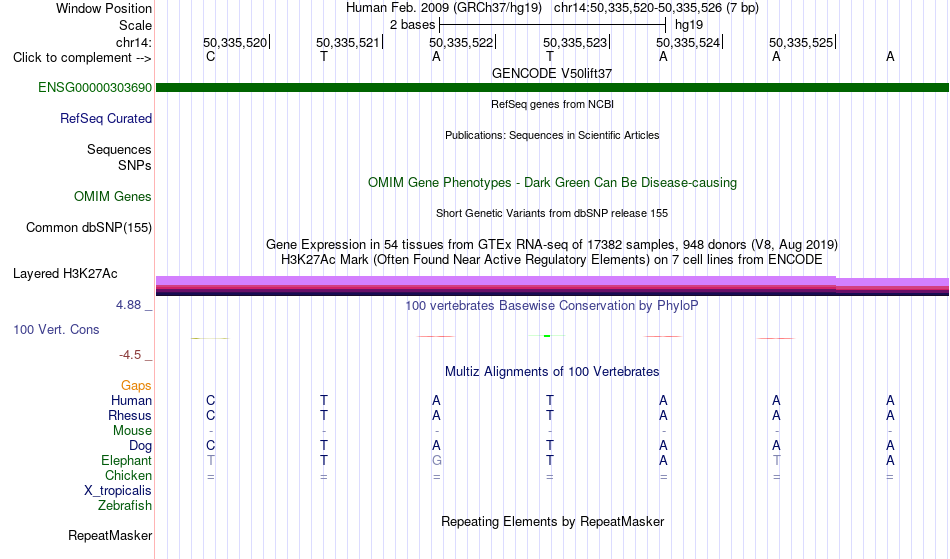Open the 100 Vert. Cons track label
Screen dimensions: 950x559
[56, 329]
